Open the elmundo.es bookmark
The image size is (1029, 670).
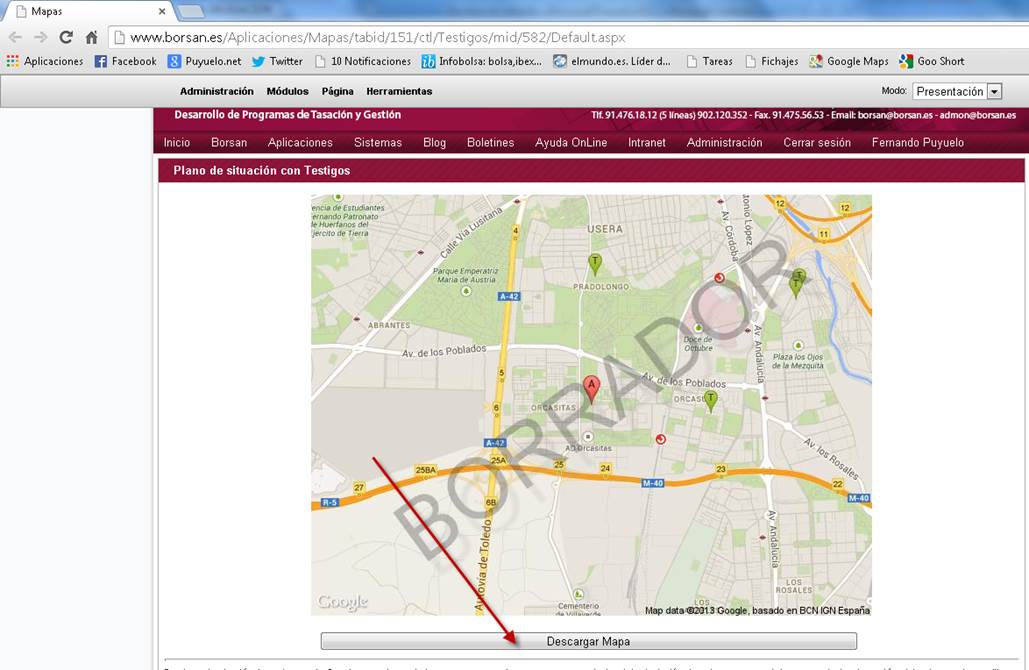point(612,61)
